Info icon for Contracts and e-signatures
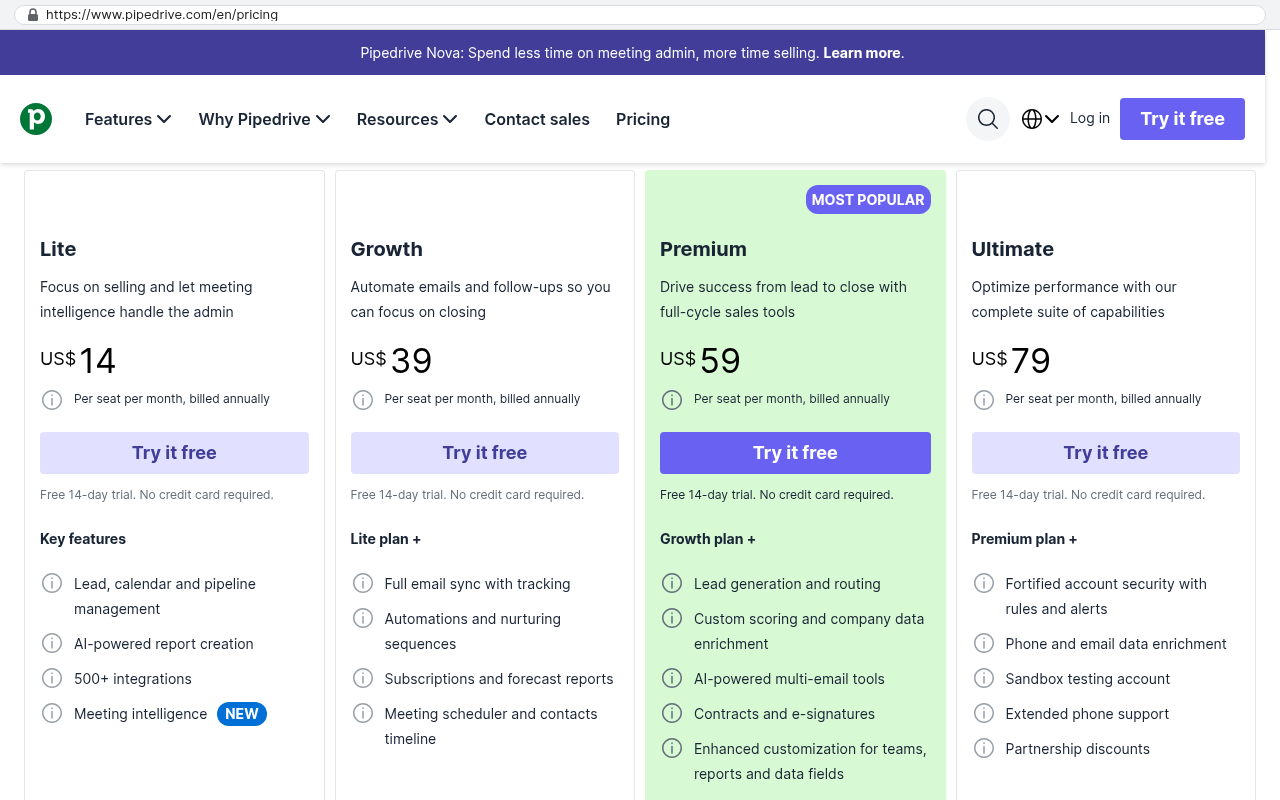This screenshot has height=800, width=1280. [672, 713]
